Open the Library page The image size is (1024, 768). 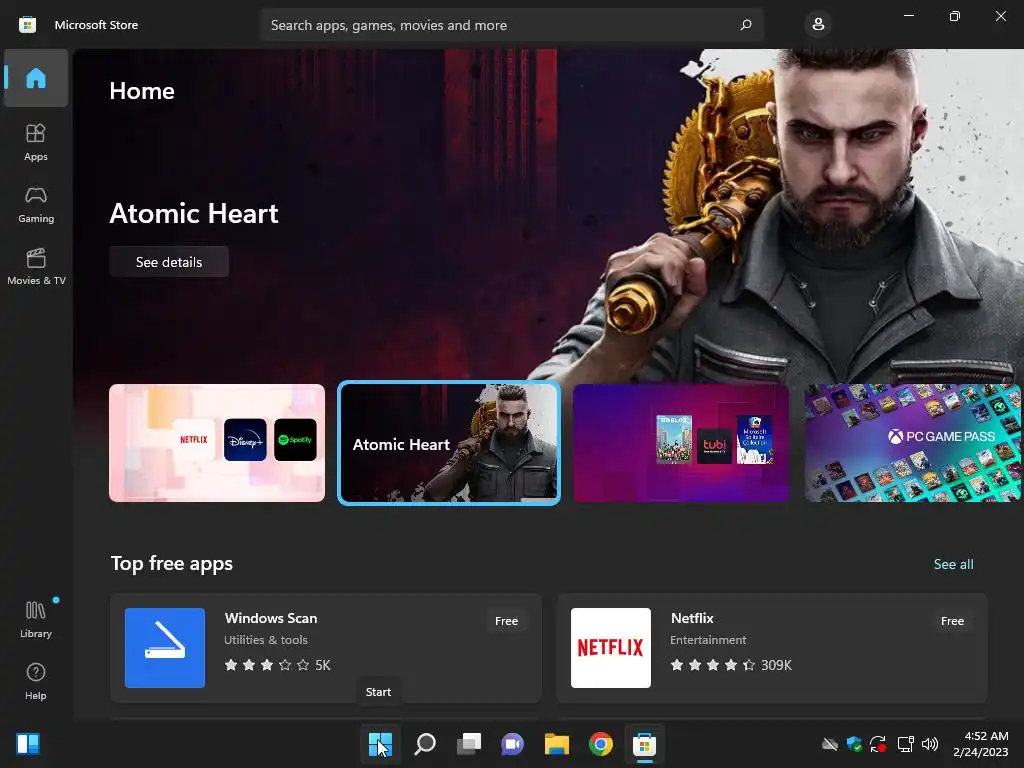(x=36, y=619)
